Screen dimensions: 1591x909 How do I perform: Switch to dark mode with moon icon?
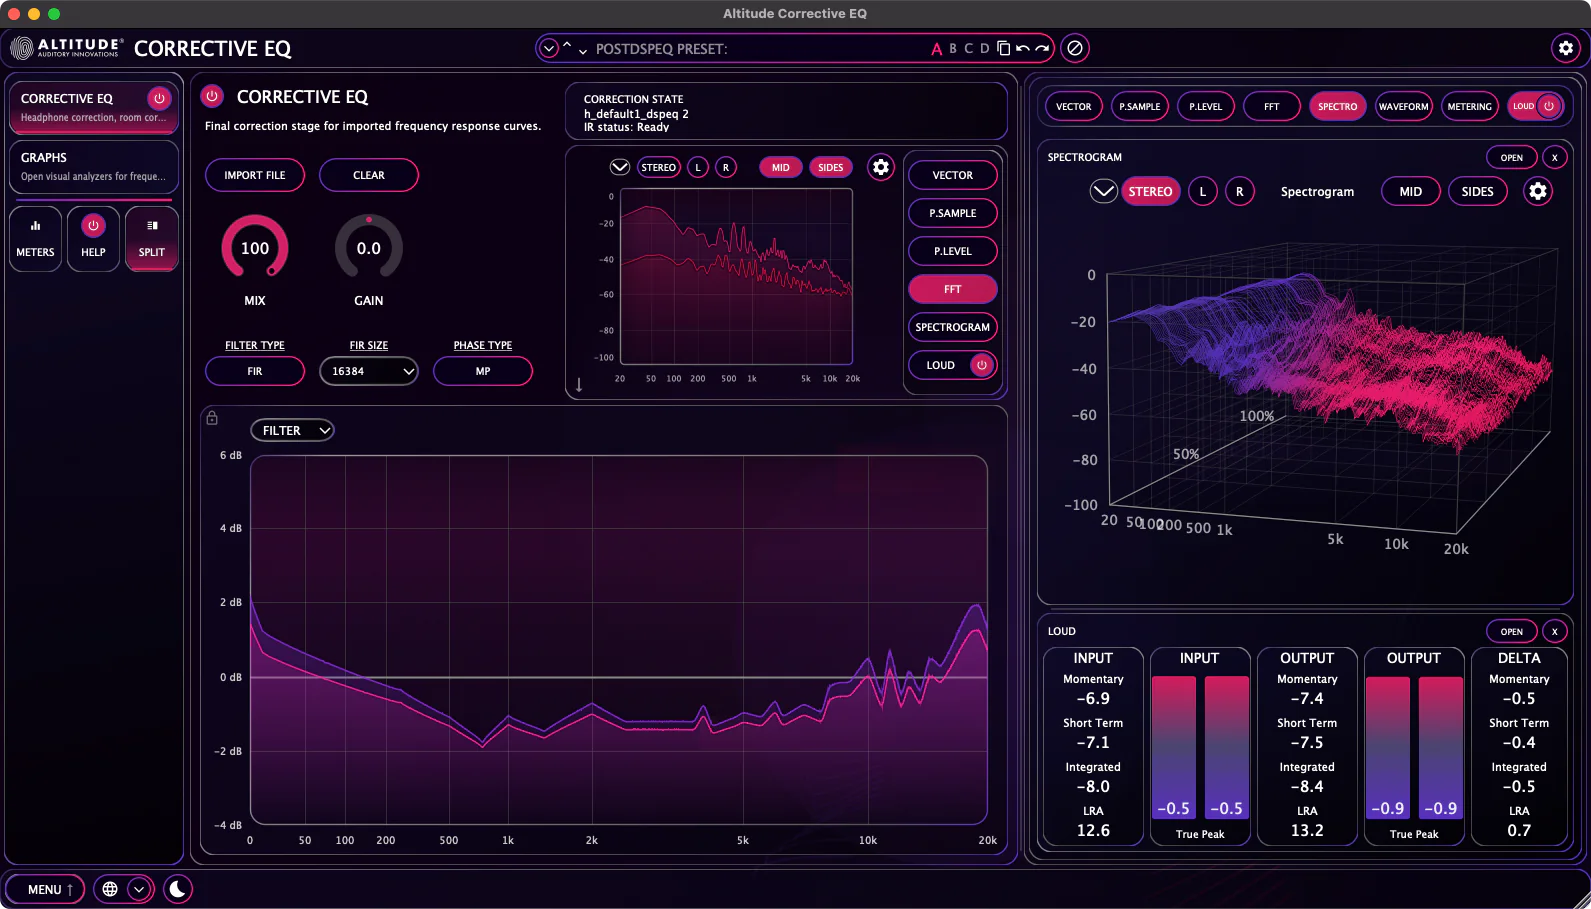point(178,889)
